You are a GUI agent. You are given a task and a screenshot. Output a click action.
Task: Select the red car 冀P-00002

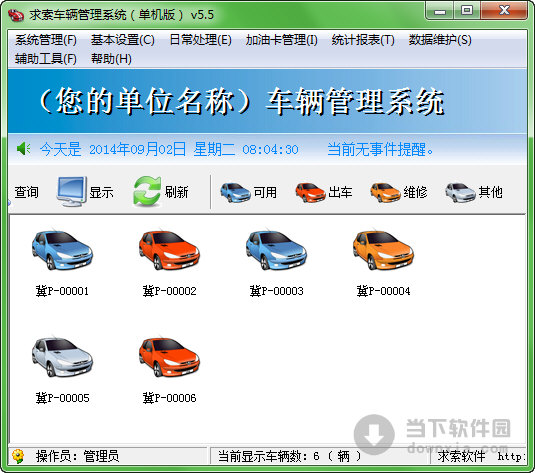point(169,250)
